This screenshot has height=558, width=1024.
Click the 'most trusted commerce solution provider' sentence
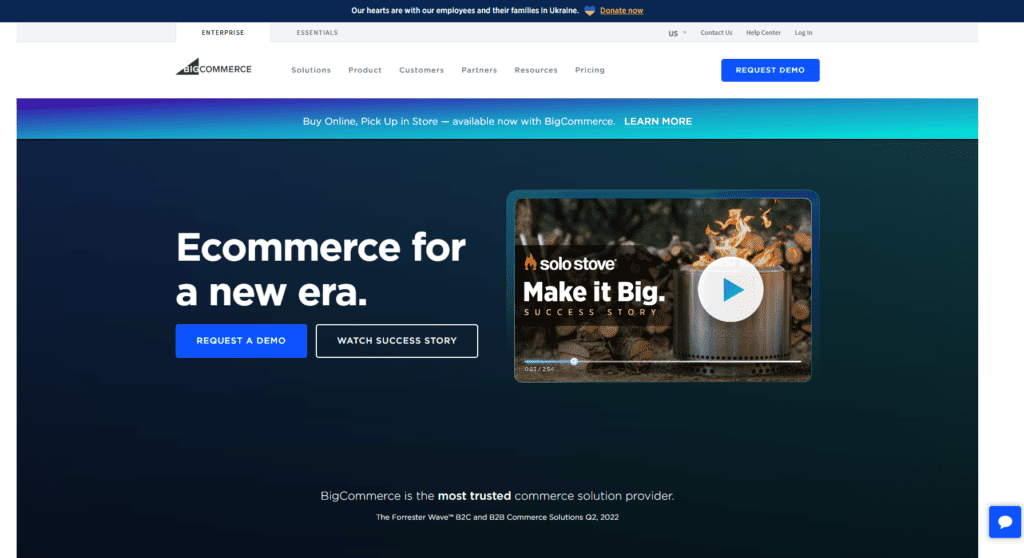[x=497, y=496]
